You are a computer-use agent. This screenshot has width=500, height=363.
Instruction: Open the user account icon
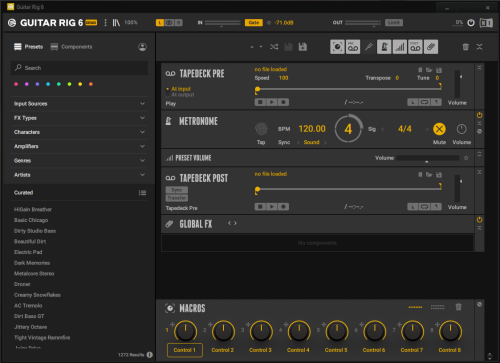[142, 47]
